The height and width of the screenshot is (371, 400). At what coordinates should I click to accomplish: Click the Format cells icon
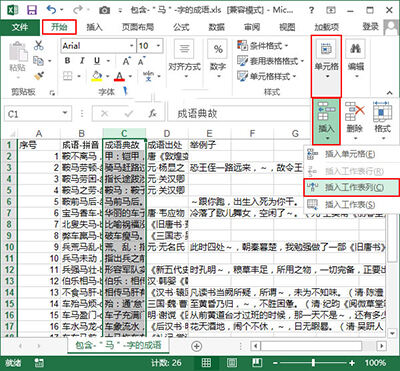tap(382, 111)
